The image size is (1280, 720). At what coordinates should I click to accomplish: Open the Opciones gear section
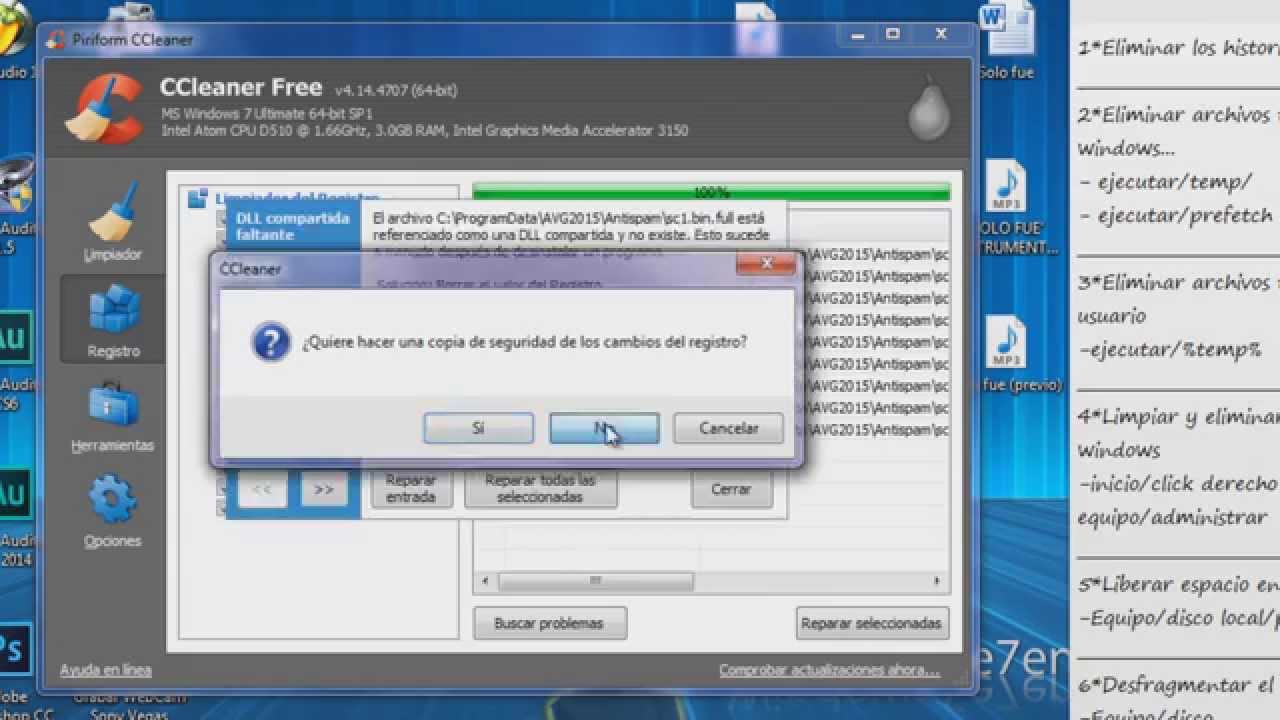tap(112, 512)
